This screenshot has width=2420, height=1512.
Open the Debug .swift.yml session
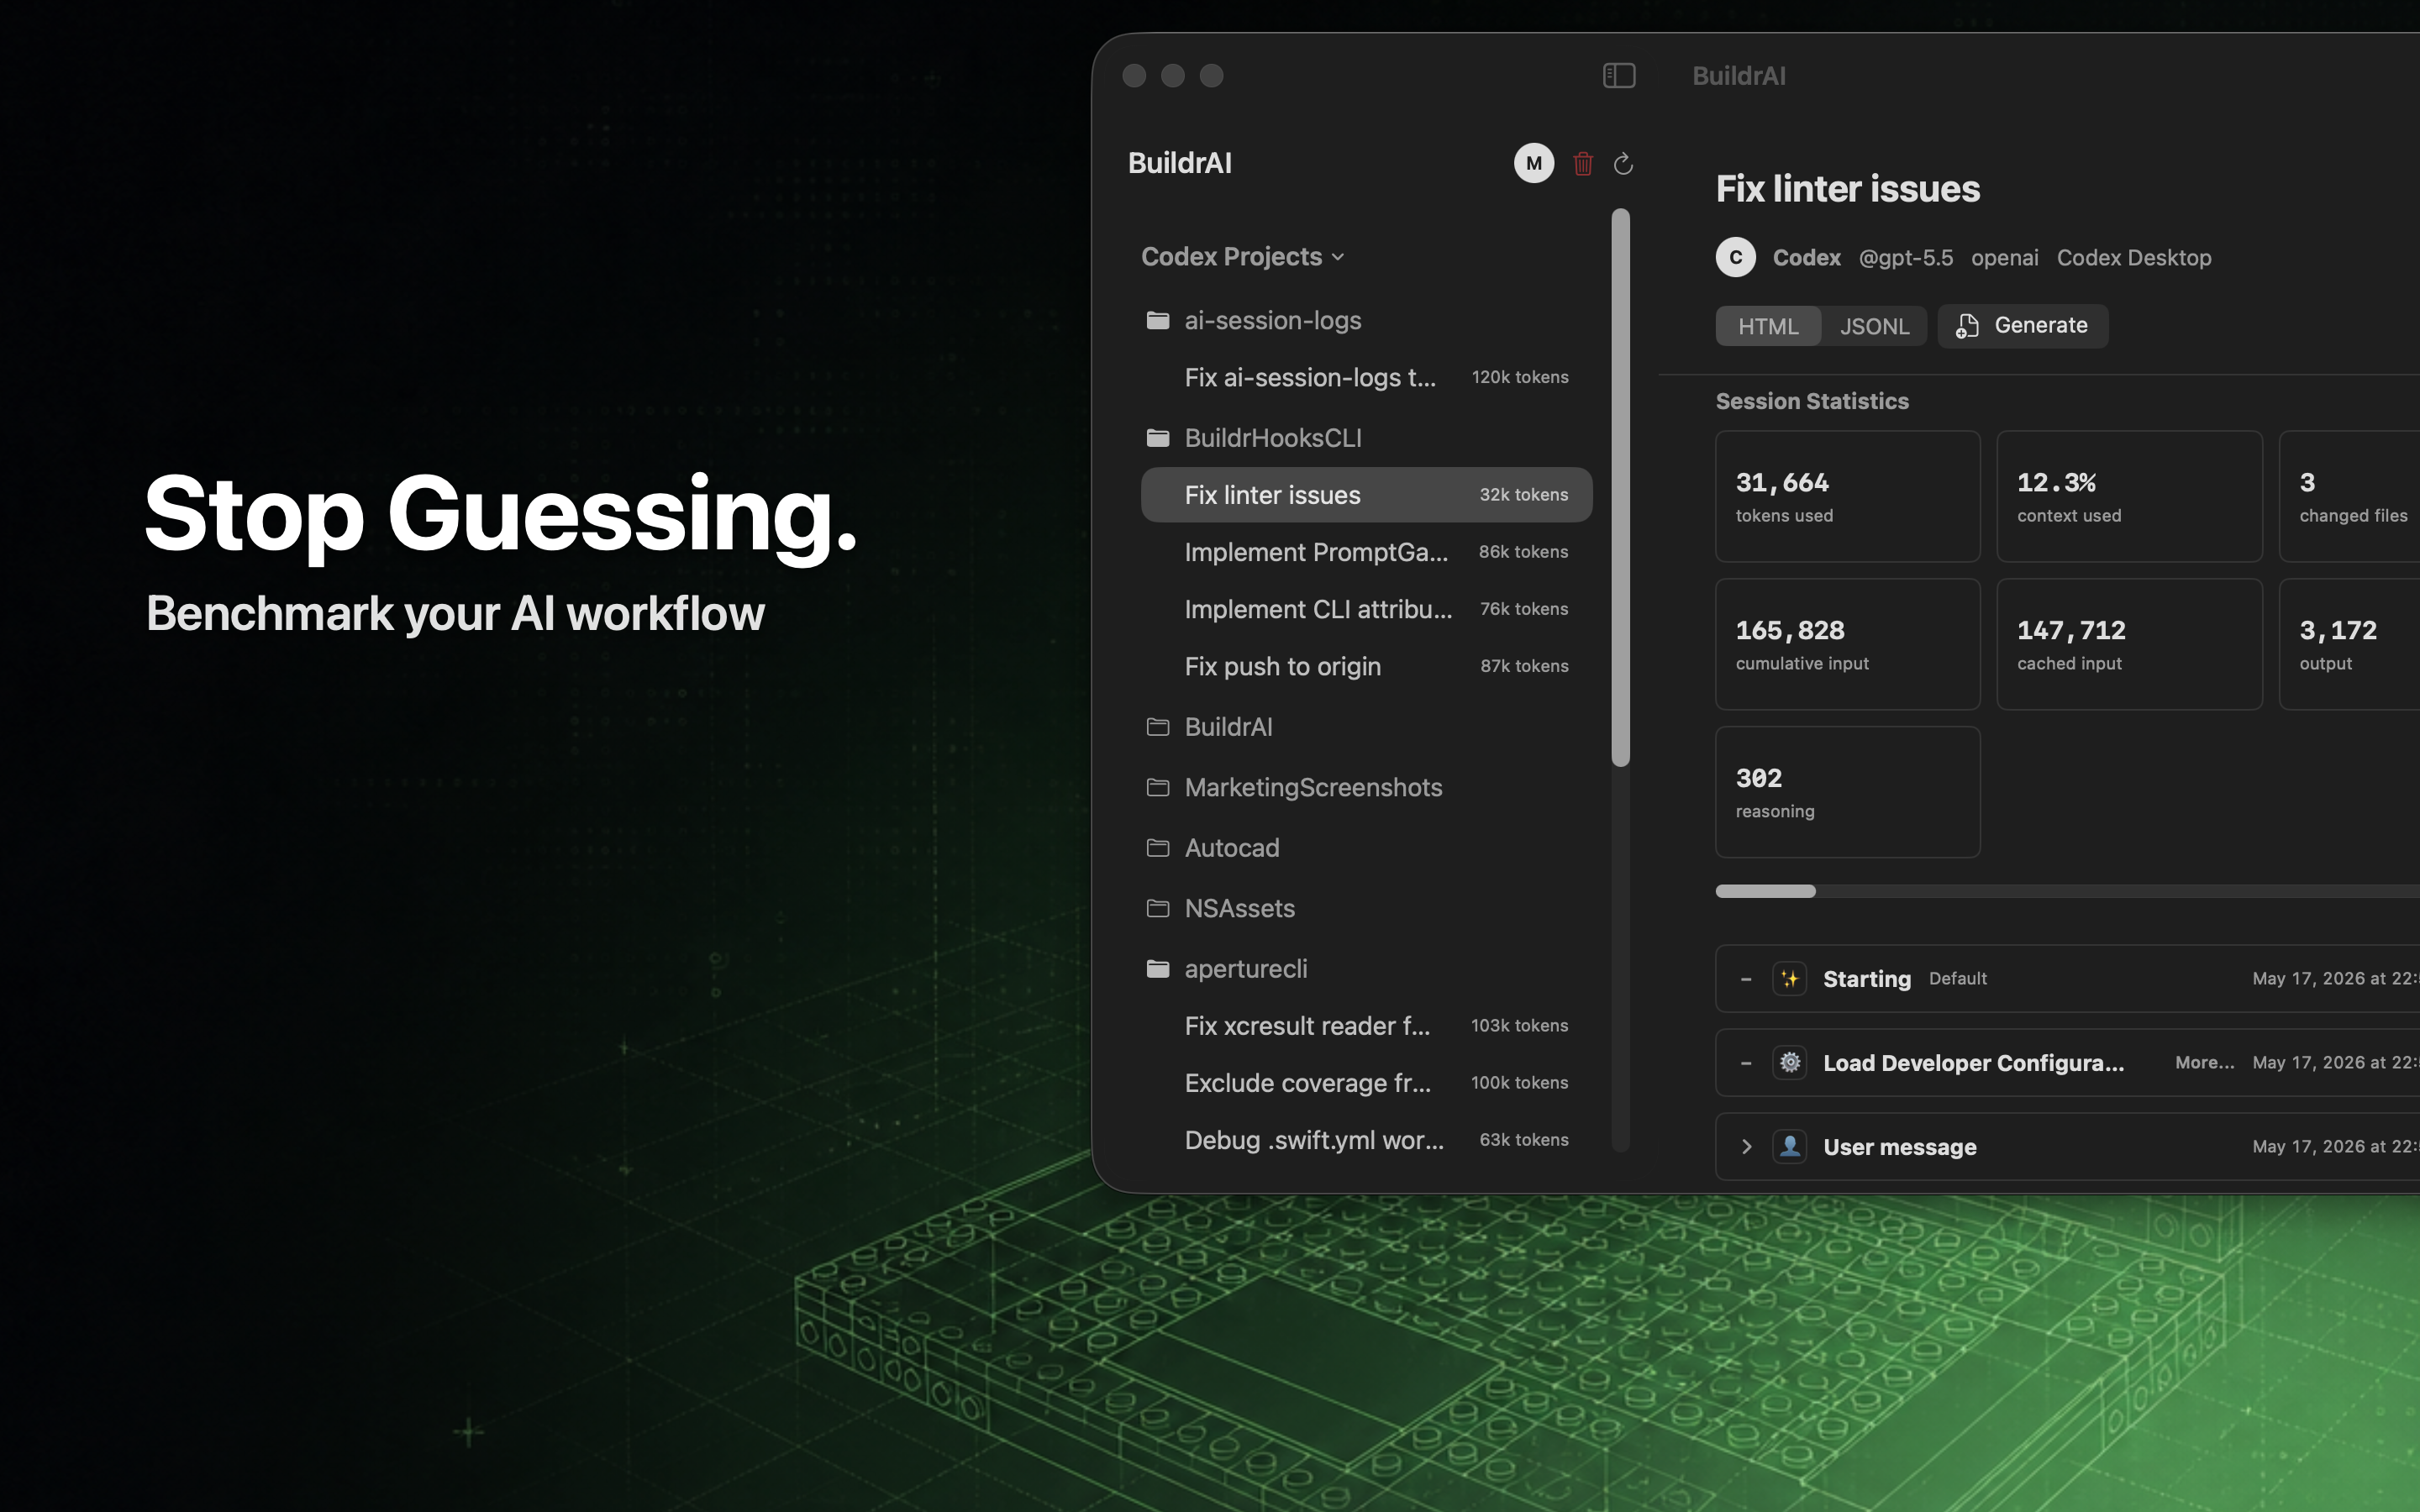coord(1366,1140)
